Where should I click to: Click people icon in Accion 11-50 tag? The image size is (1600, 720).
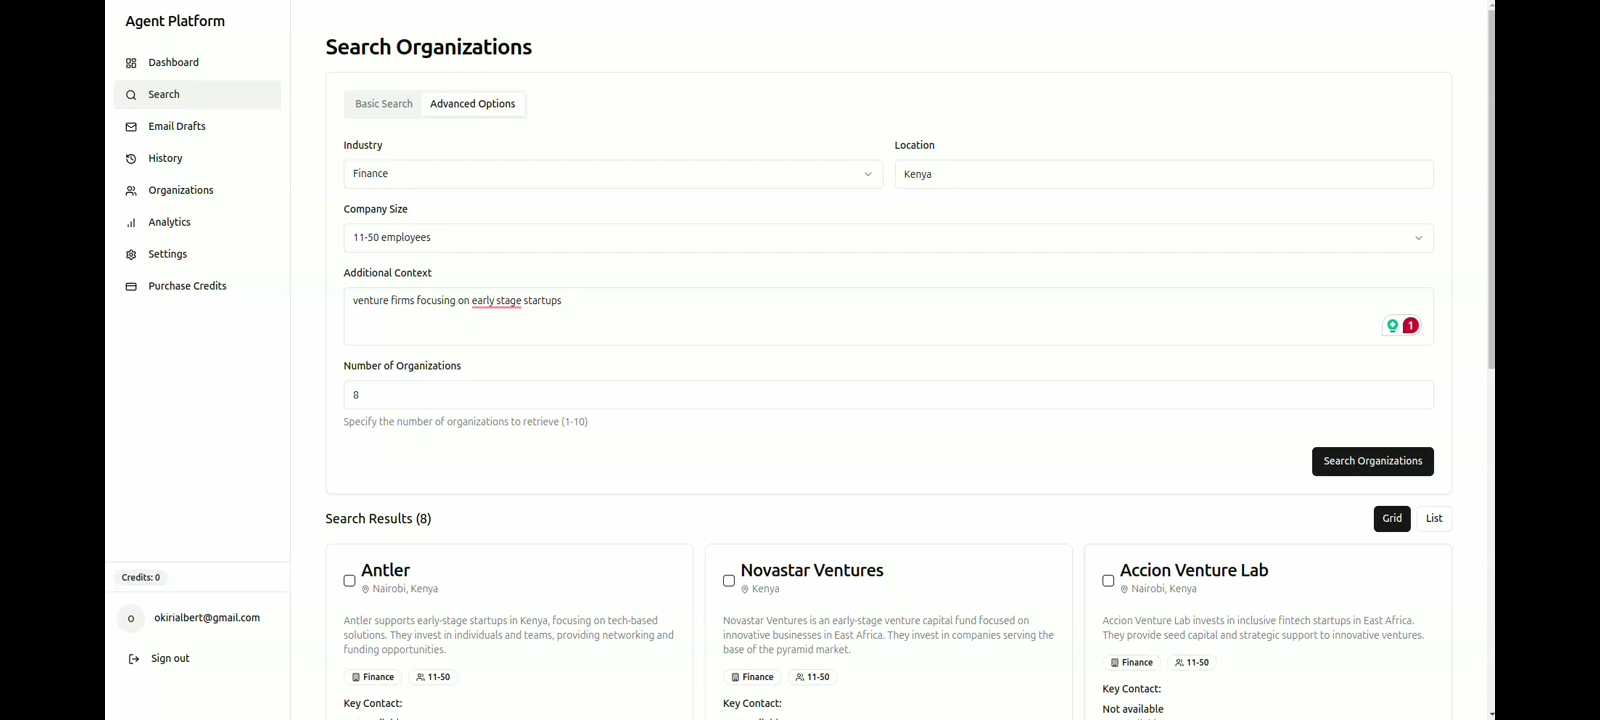tap(1180, 663)
